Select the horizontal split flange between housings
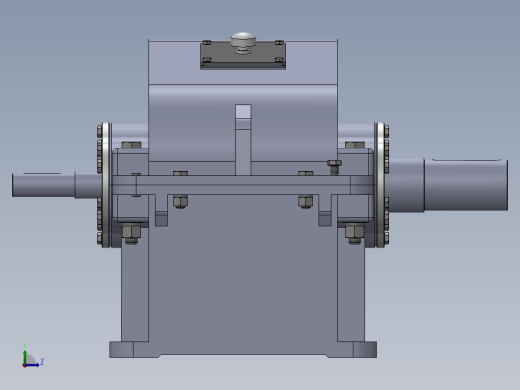 pos(243,185)
